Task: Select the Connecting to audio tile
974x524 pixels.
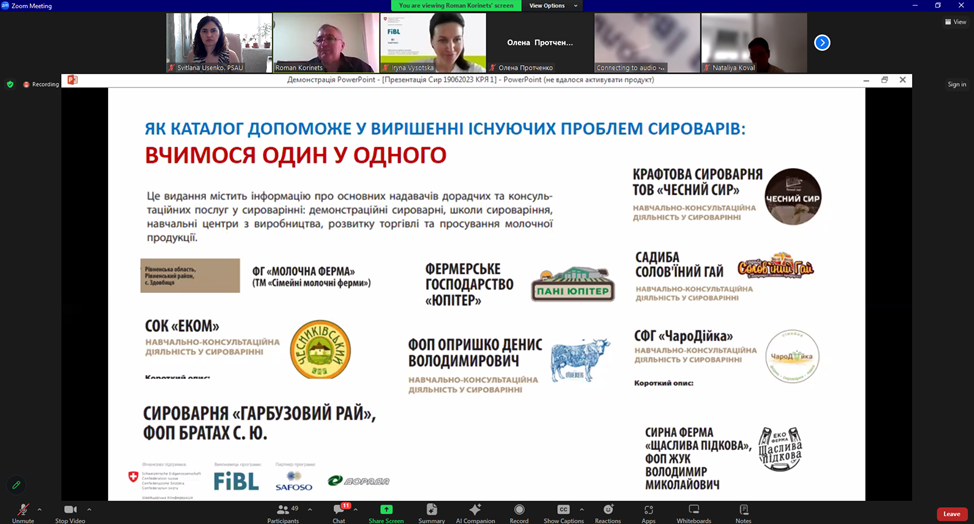Action: pos(647,43)
